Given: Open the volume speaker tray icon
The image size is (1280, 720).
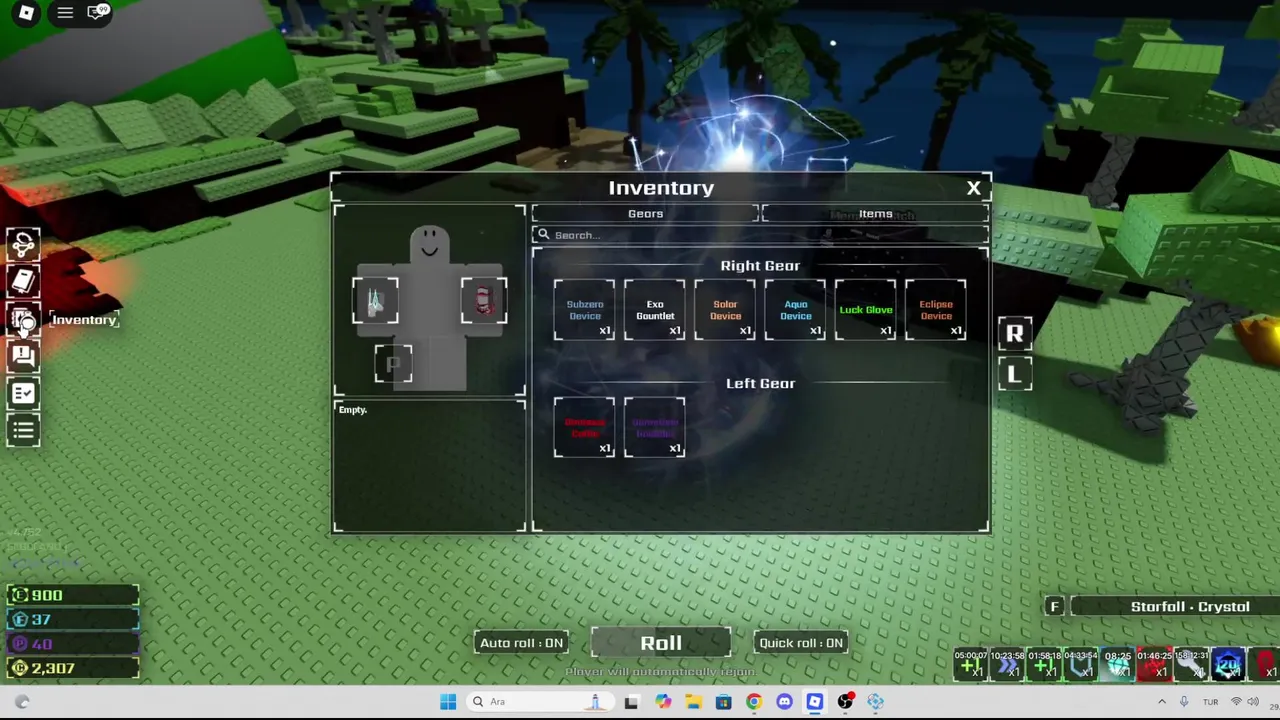Looking at the screenshot, I should 1254,702.
